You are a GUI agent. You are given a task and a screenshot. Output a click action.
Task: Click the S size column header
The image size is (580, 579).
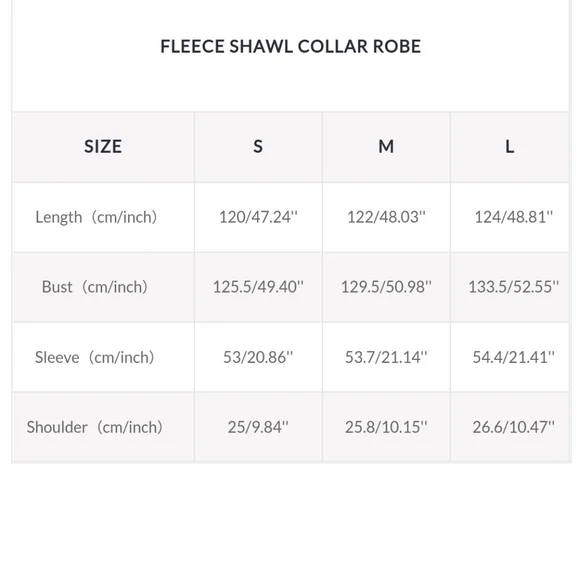(258, 147)
